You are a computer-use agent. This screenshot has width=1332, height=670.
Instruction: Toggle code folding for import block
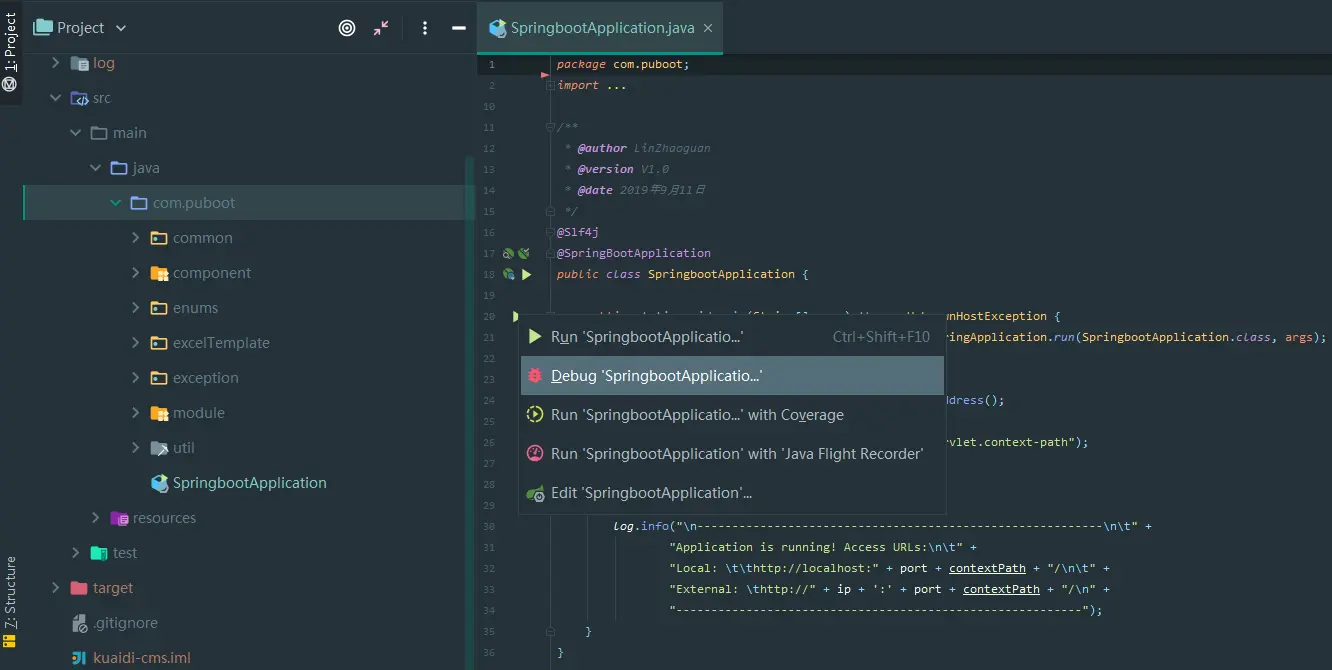[x=550, y=86]
